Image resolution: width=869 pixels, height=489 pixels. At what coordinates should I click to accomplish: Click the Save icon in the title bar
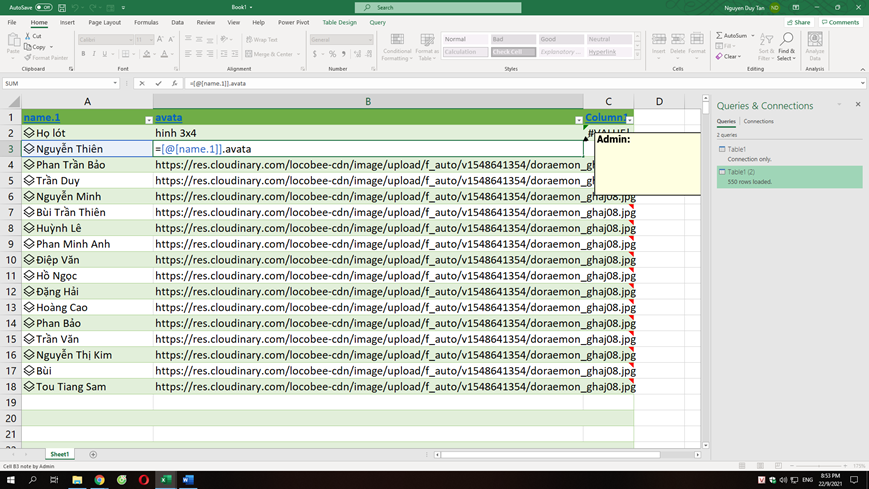point(62,8)
